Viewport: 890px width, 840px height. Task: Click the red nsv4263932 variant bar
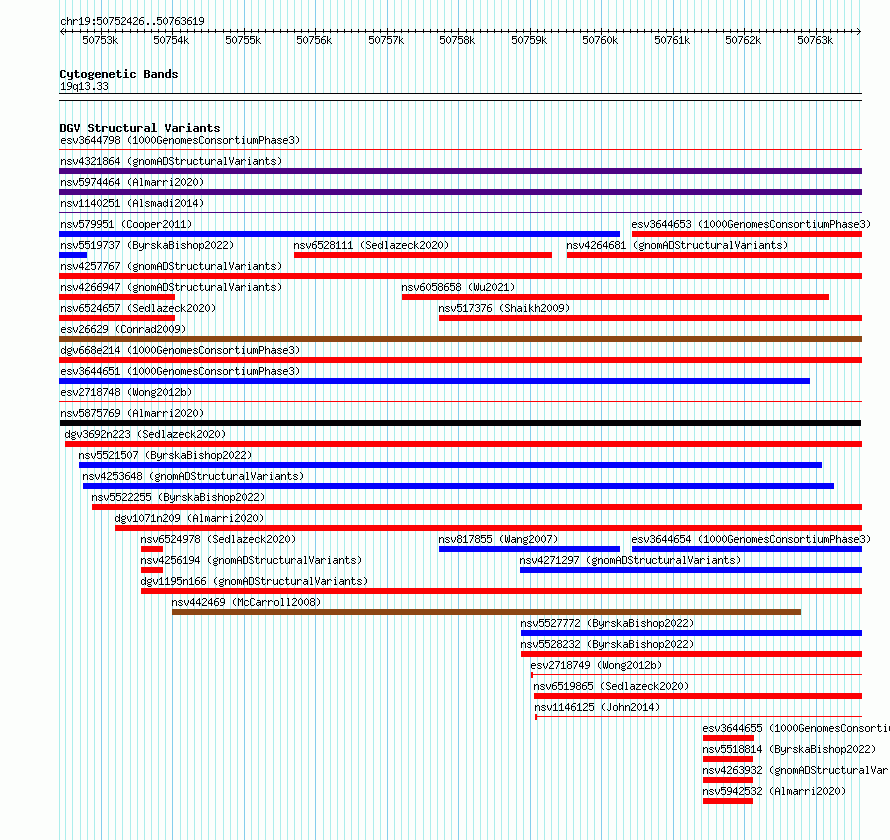pyautogui.click(x=728, y=780)
